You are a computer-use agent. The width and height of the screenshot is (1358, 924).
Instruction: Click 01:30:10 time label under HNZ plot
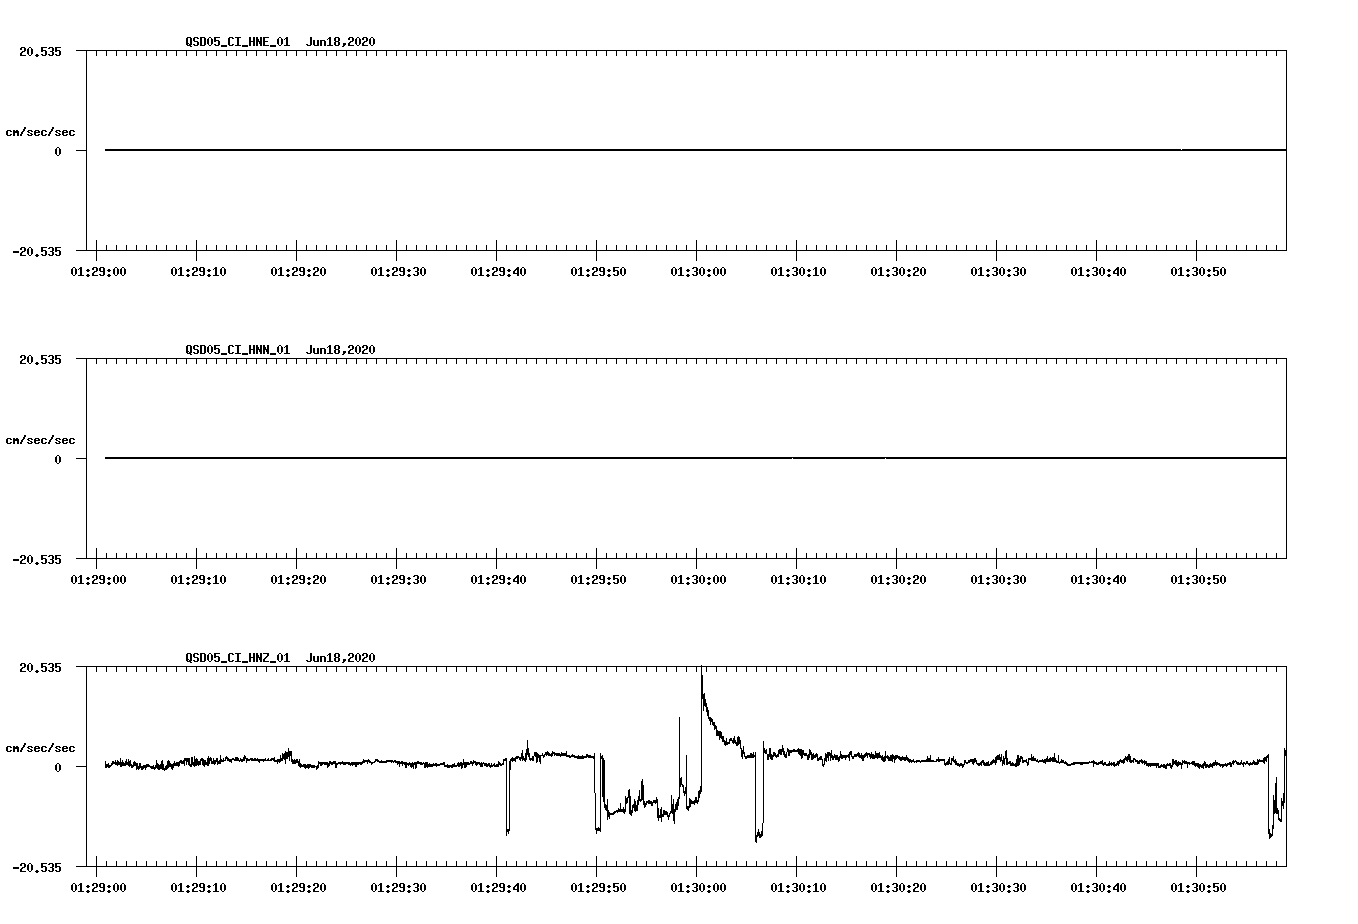(x=798, y=888)
